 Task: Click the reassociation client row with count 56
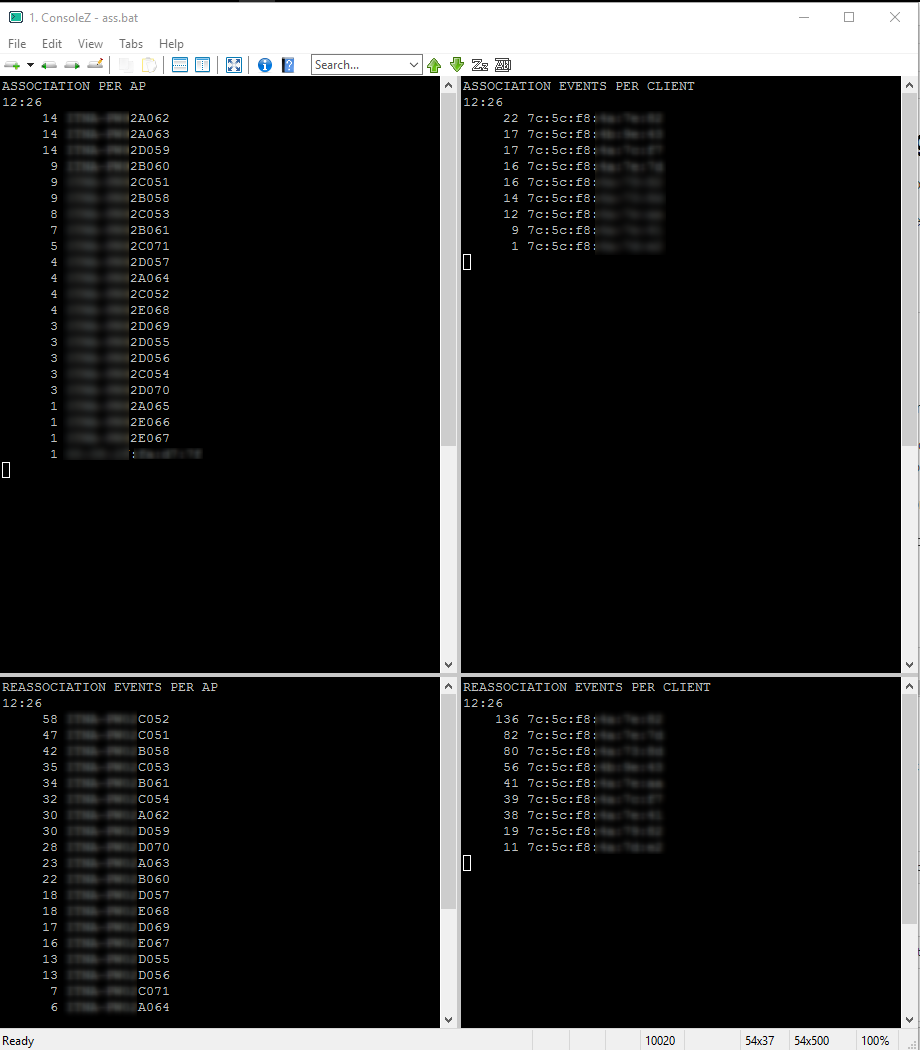click(583, 767)
